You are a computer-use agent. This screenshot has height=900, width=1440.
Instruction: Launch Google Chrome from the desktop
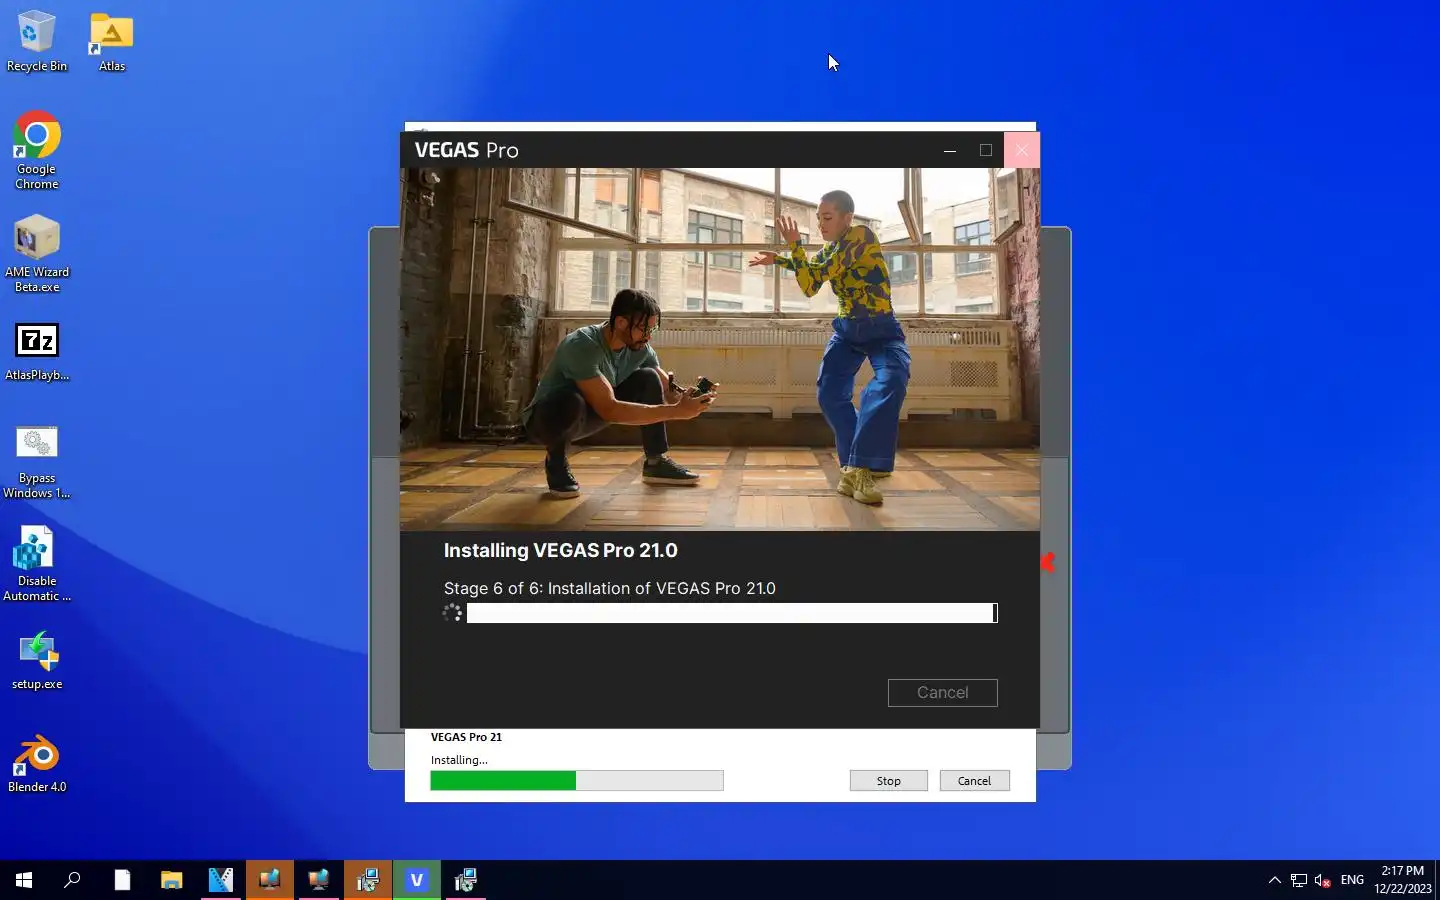click(x=37, y=150)
